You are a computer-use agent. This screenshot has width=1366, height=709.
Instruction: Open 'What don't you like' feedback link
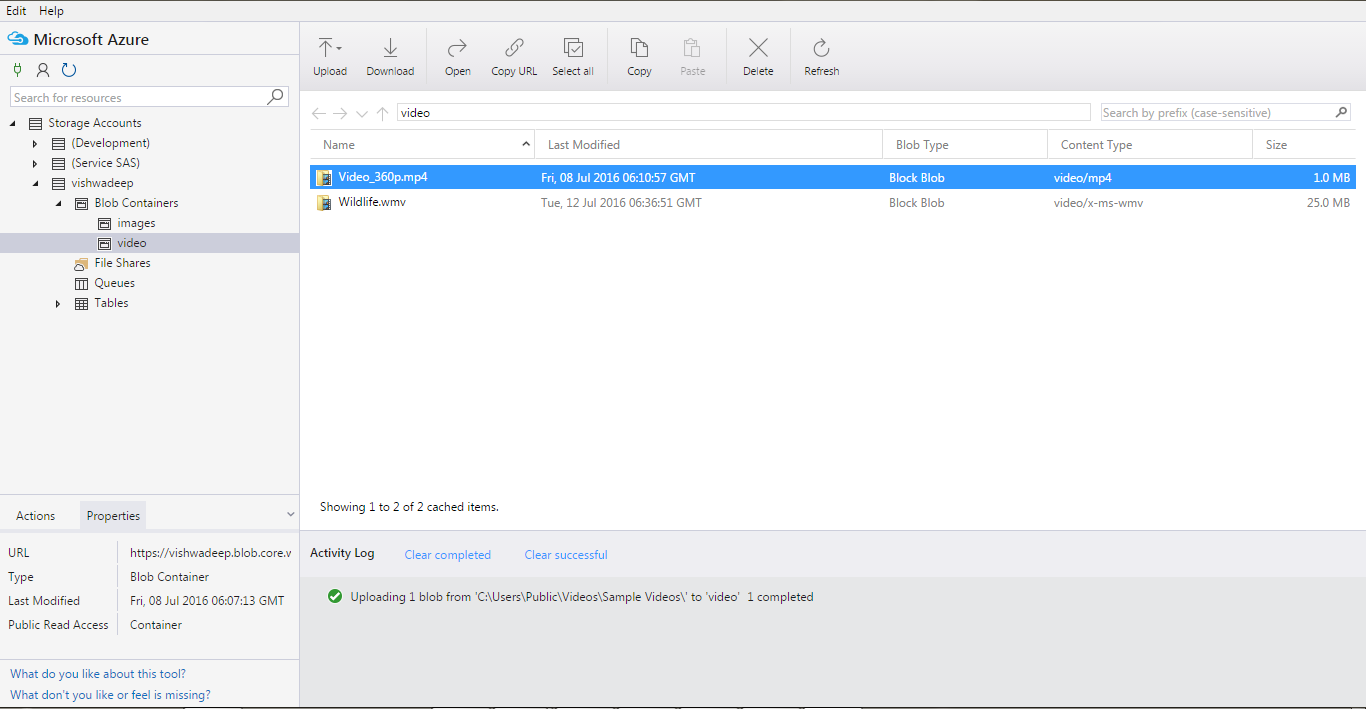(x=110, y=695)
